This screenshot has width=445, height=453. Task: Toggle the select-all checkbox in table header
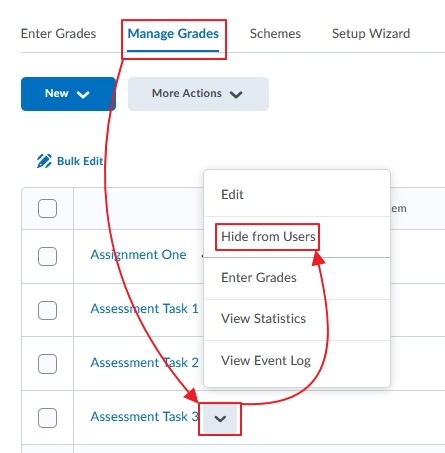tap(47, 208)
